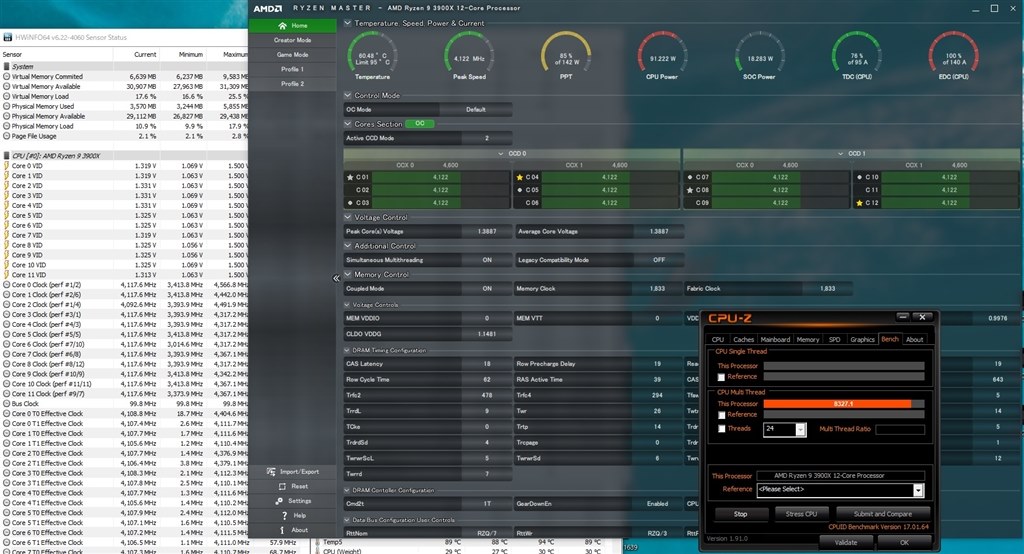Click the Stress CPU button
Image resolution: width=1024 pixels, height=554 pixels.
pyautogui.click(x=801, y=514)
